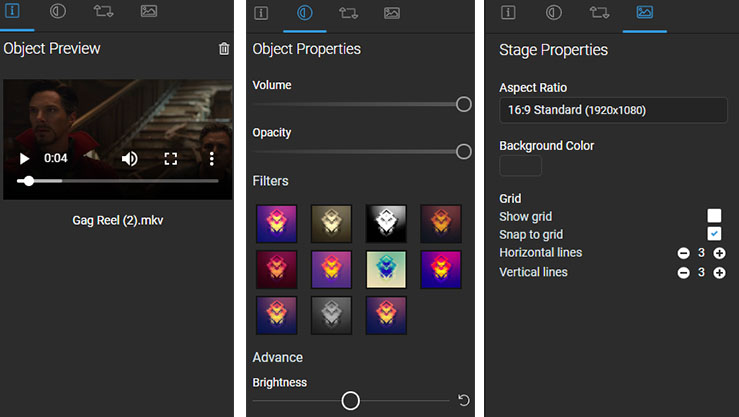The image size is (739, 417).
Task: Apply the black and white high-contrast filter
Action: [x=386, y=223]
